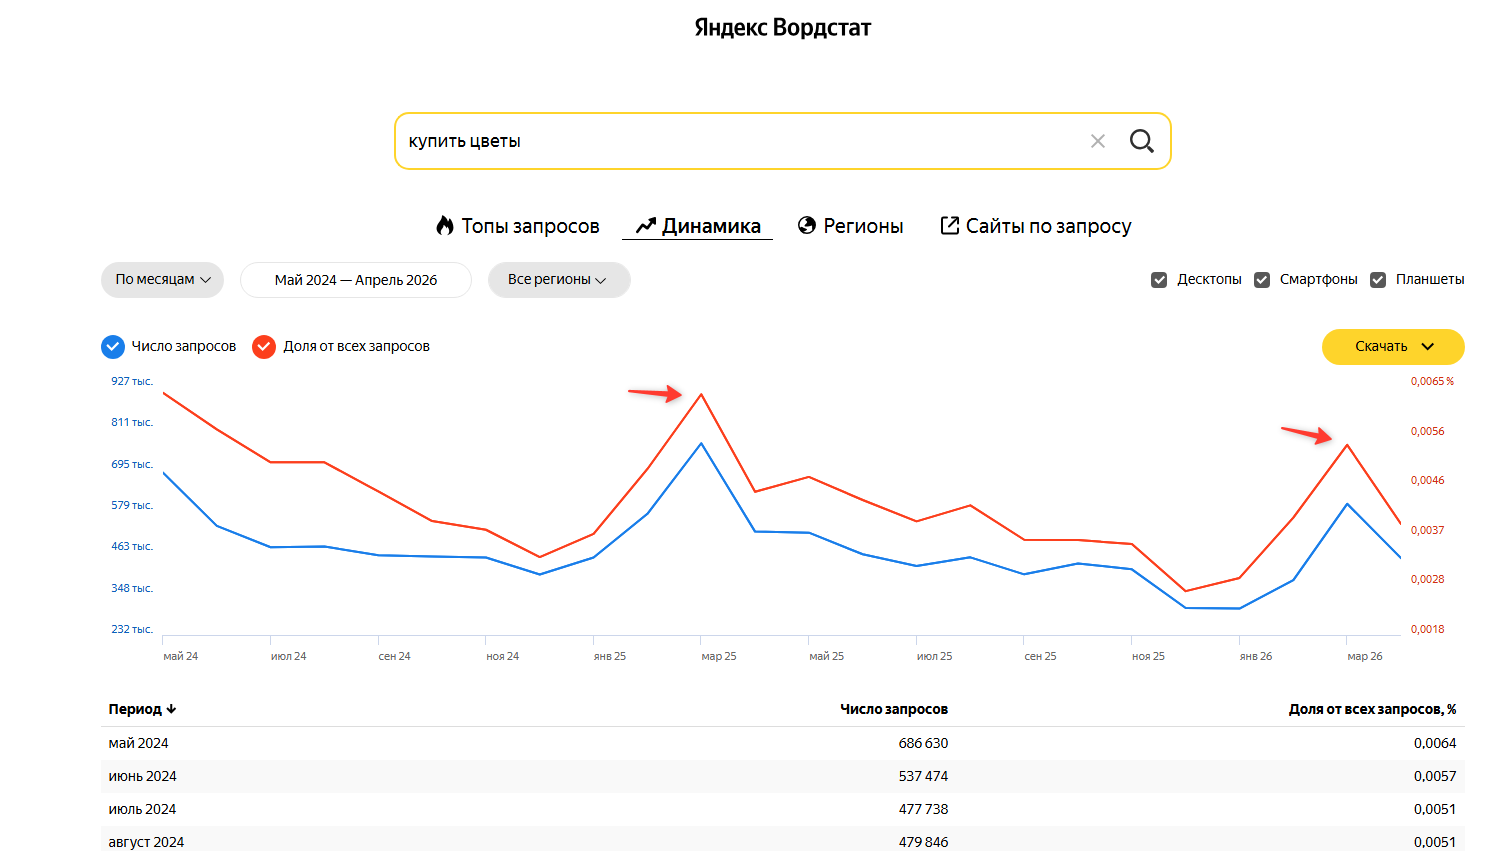Click the июнь 2024 period cell
The height and width of the screenshot is (851, 1505).
[143, 776]
